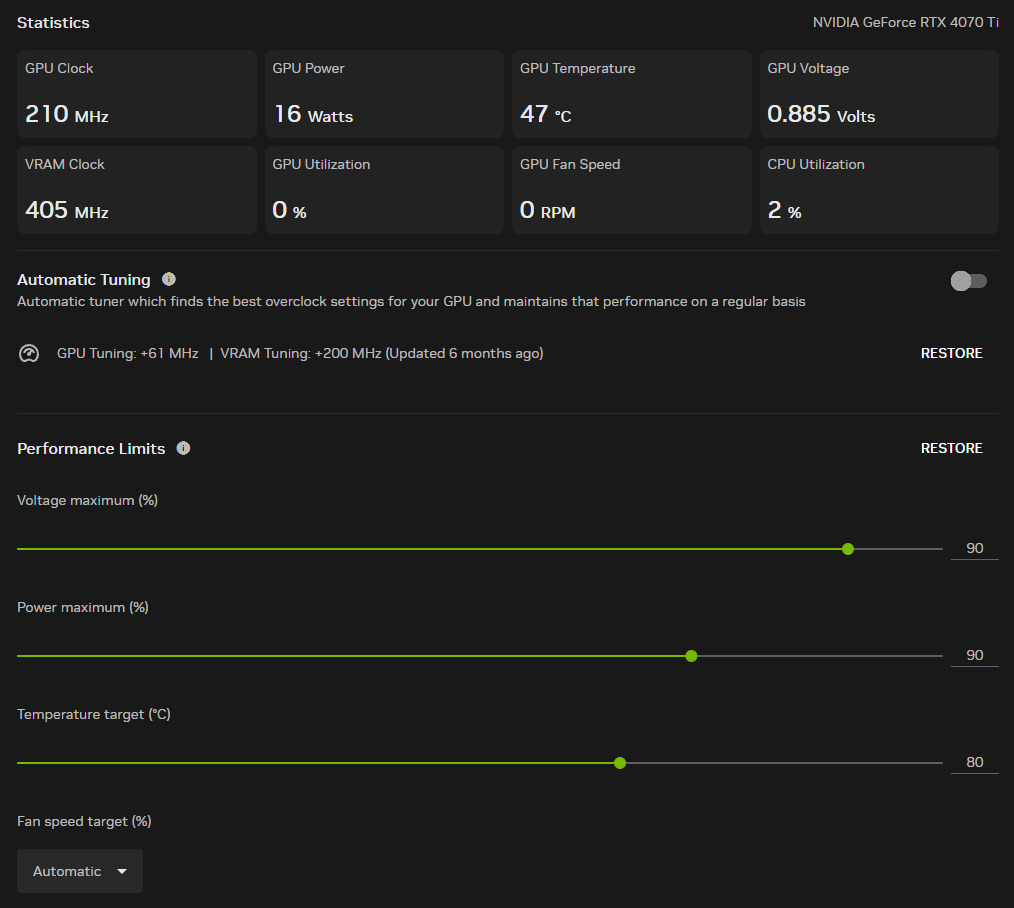Click the Power maximum value field
Viewport: 1014px width, 908px height.
click(975, 655)
